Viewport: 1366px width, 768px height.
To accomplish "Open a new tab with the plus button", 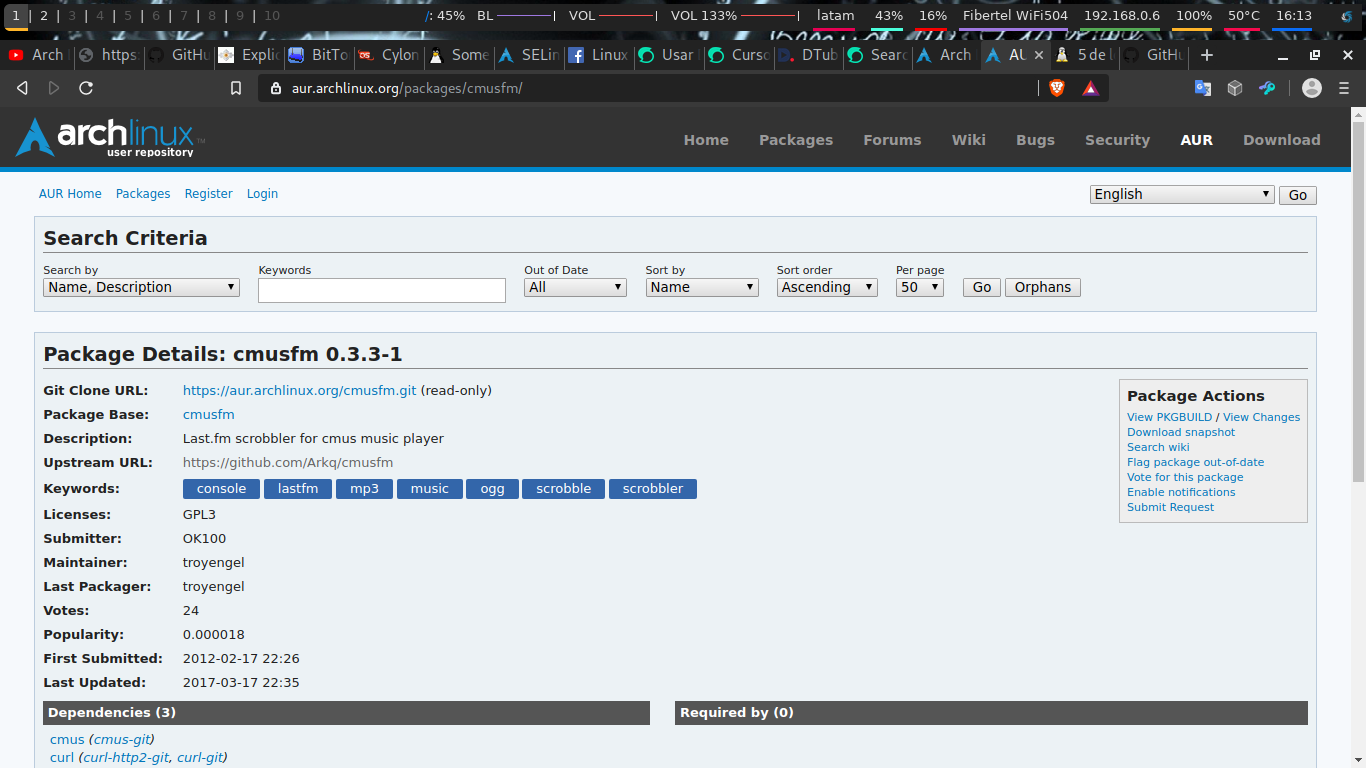I will 1207,55.
